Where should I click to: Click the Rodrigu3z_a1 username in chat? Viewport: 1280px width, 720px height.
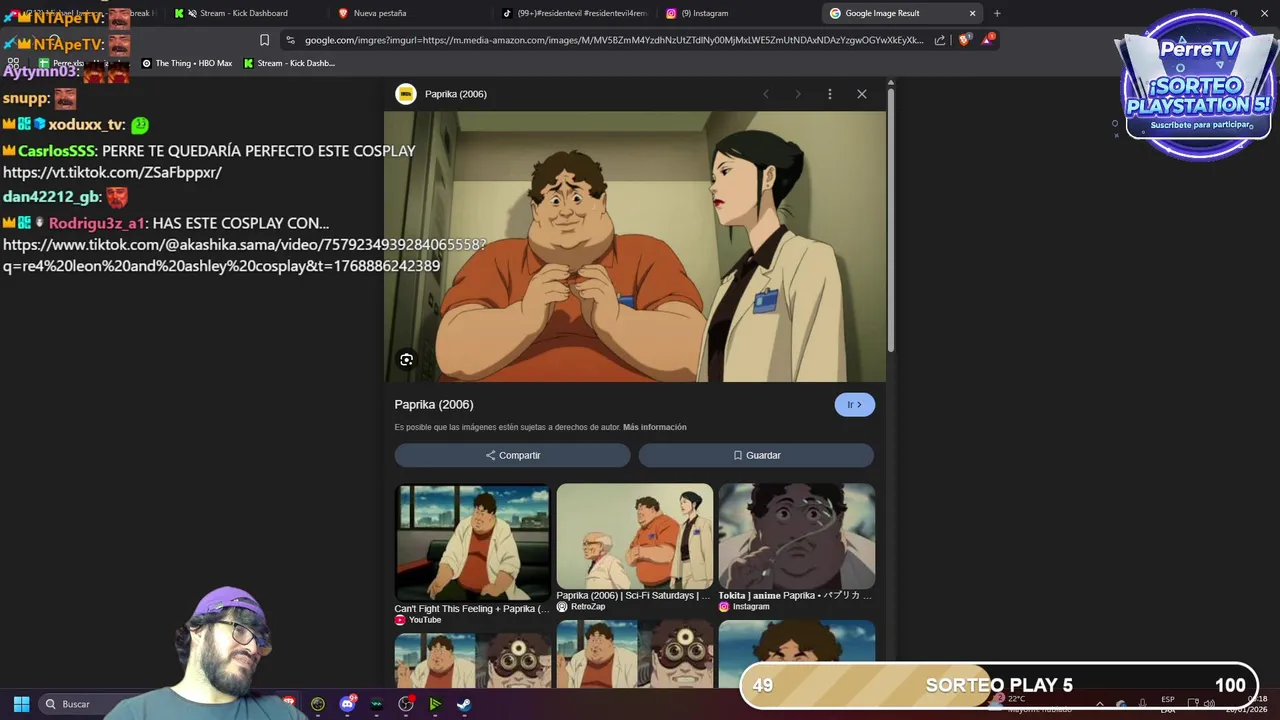click(97, 223)
